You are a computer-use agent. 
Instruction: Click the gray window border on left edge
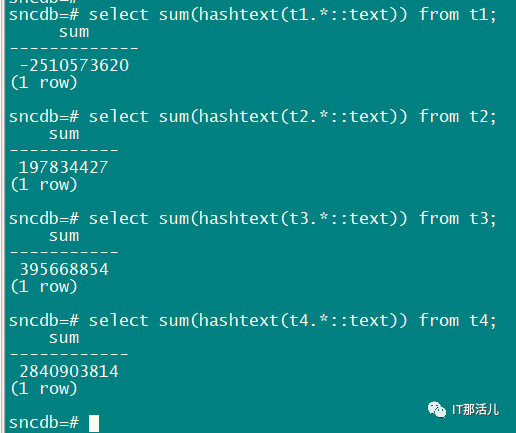pyautogui.click(x=3, y=217)
